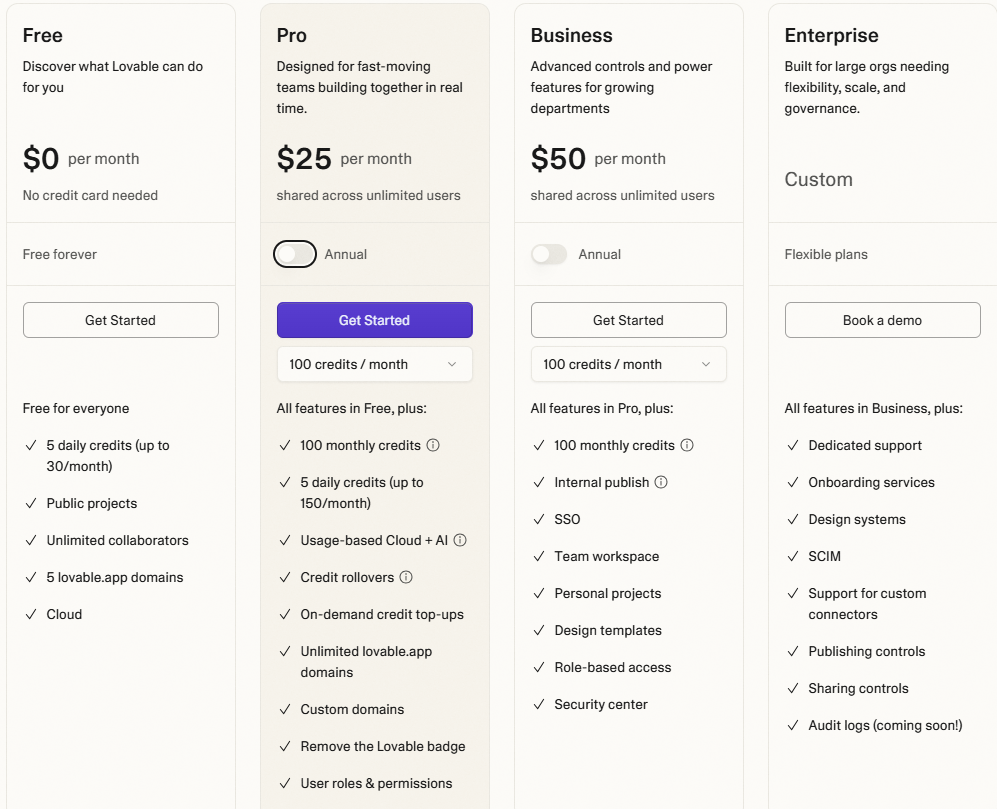Click Get Started under the Business plan
The width and height of the screenshot is (997, 809).
click(x=628, y=320)
